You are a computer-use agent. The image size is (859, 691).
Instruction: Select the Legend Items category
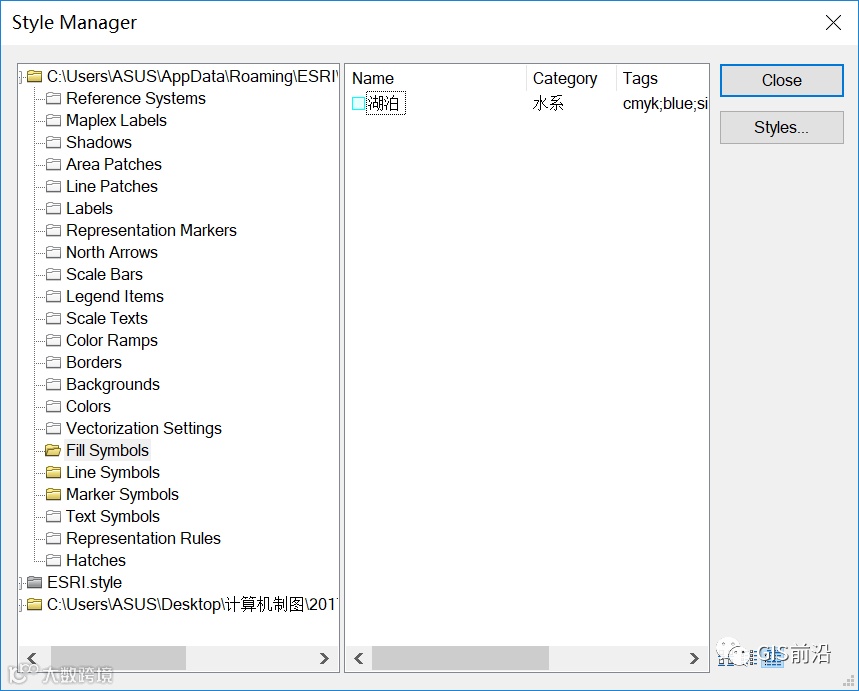[x=115, y=296]
